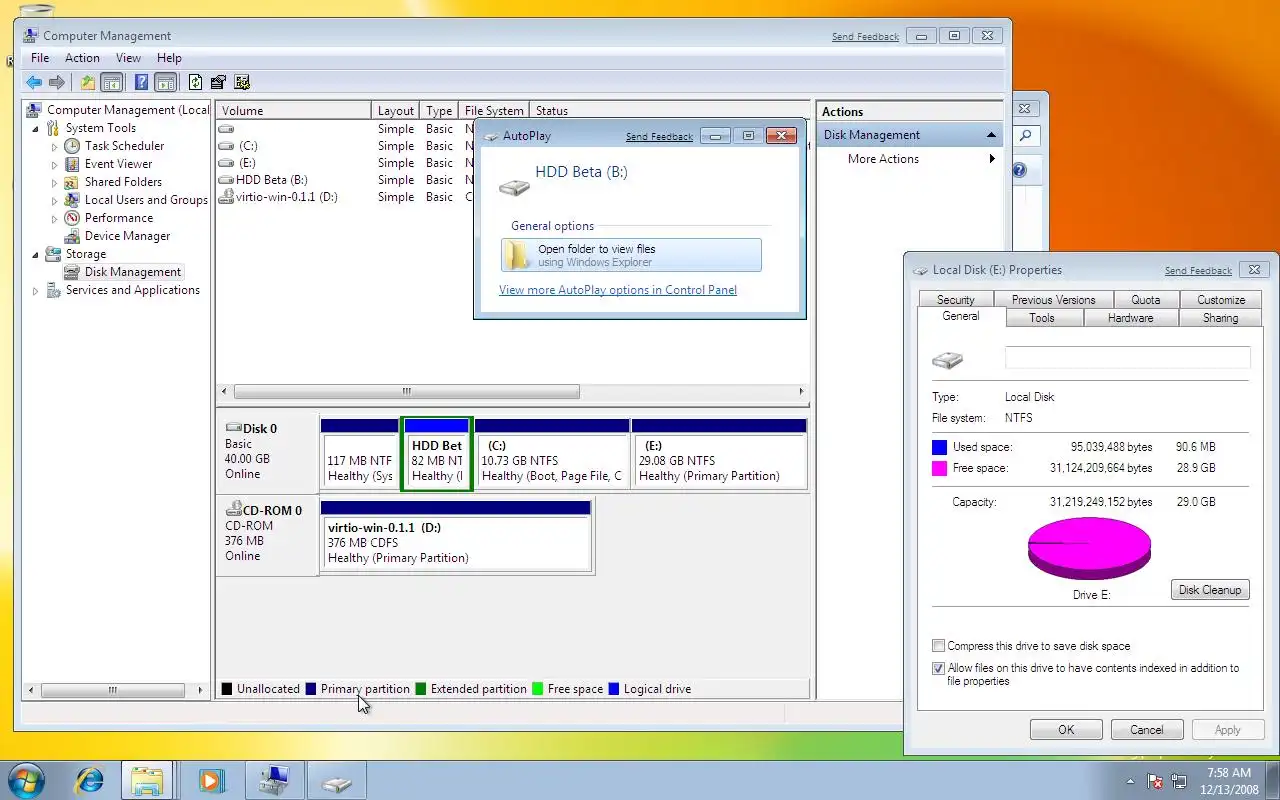The width and height of the screenshot is (1280, 800).
Task: Select the Disk Management icon in tree
Action: click(x=72, y=272)
